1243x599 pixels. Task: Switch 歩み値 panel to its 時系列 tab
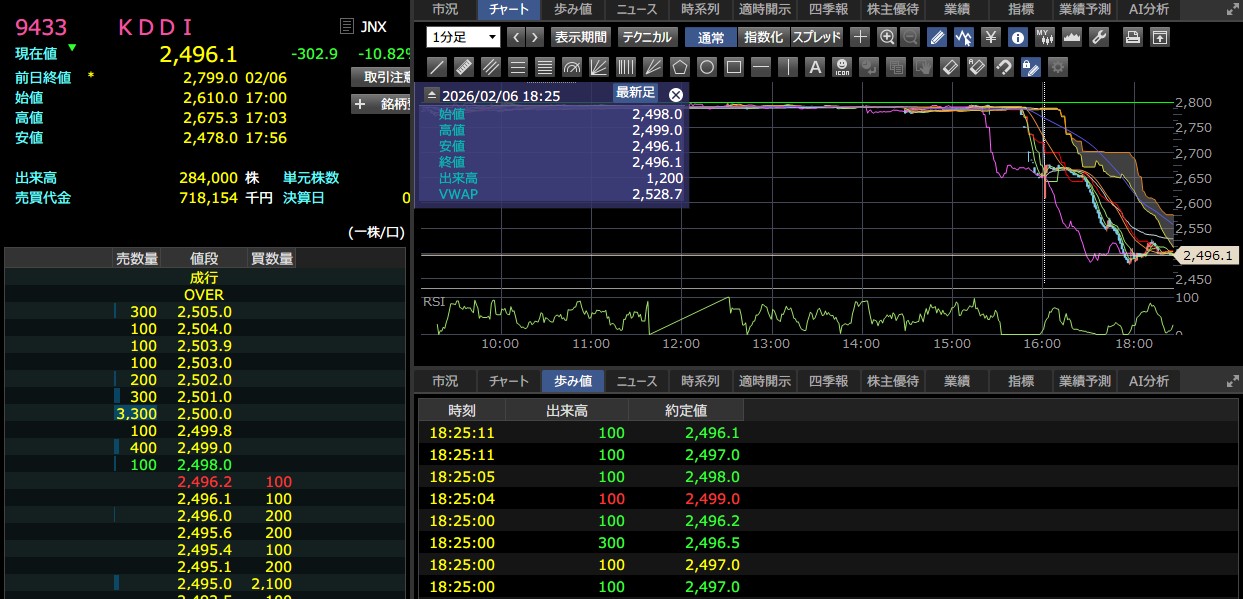[700, 381]
